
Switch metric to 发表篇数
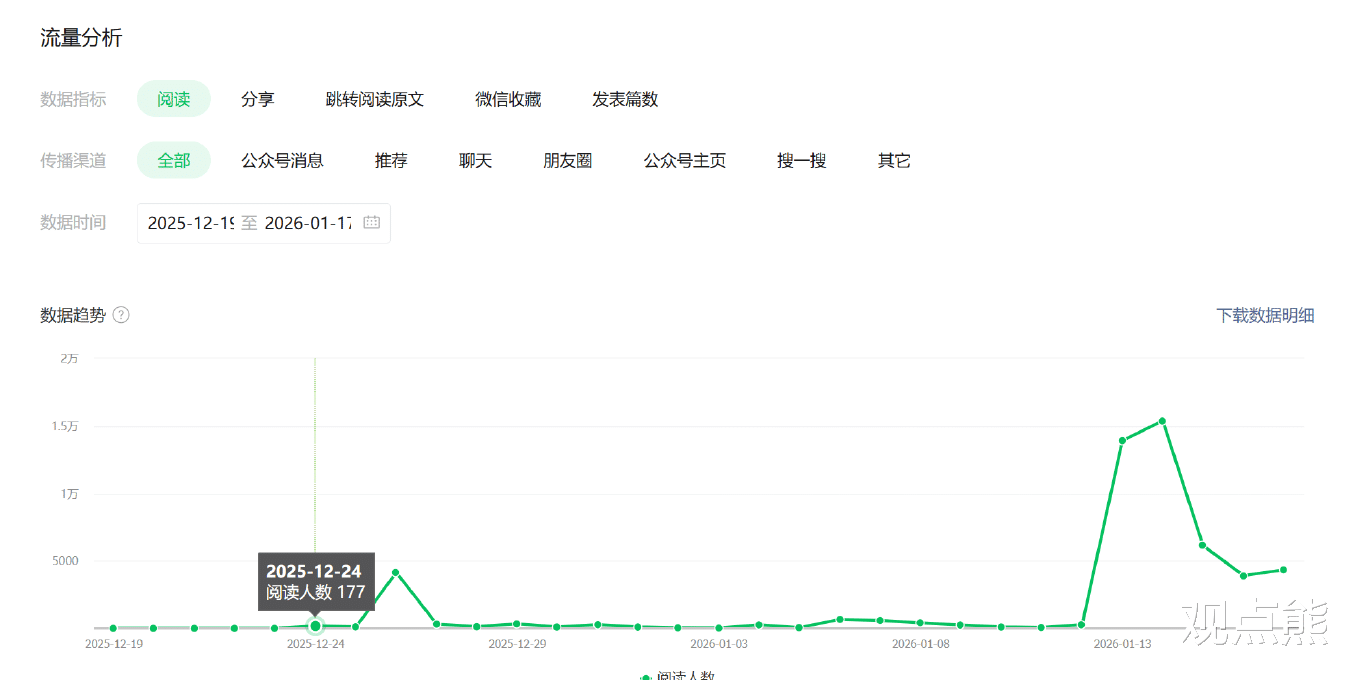(625, 99)
